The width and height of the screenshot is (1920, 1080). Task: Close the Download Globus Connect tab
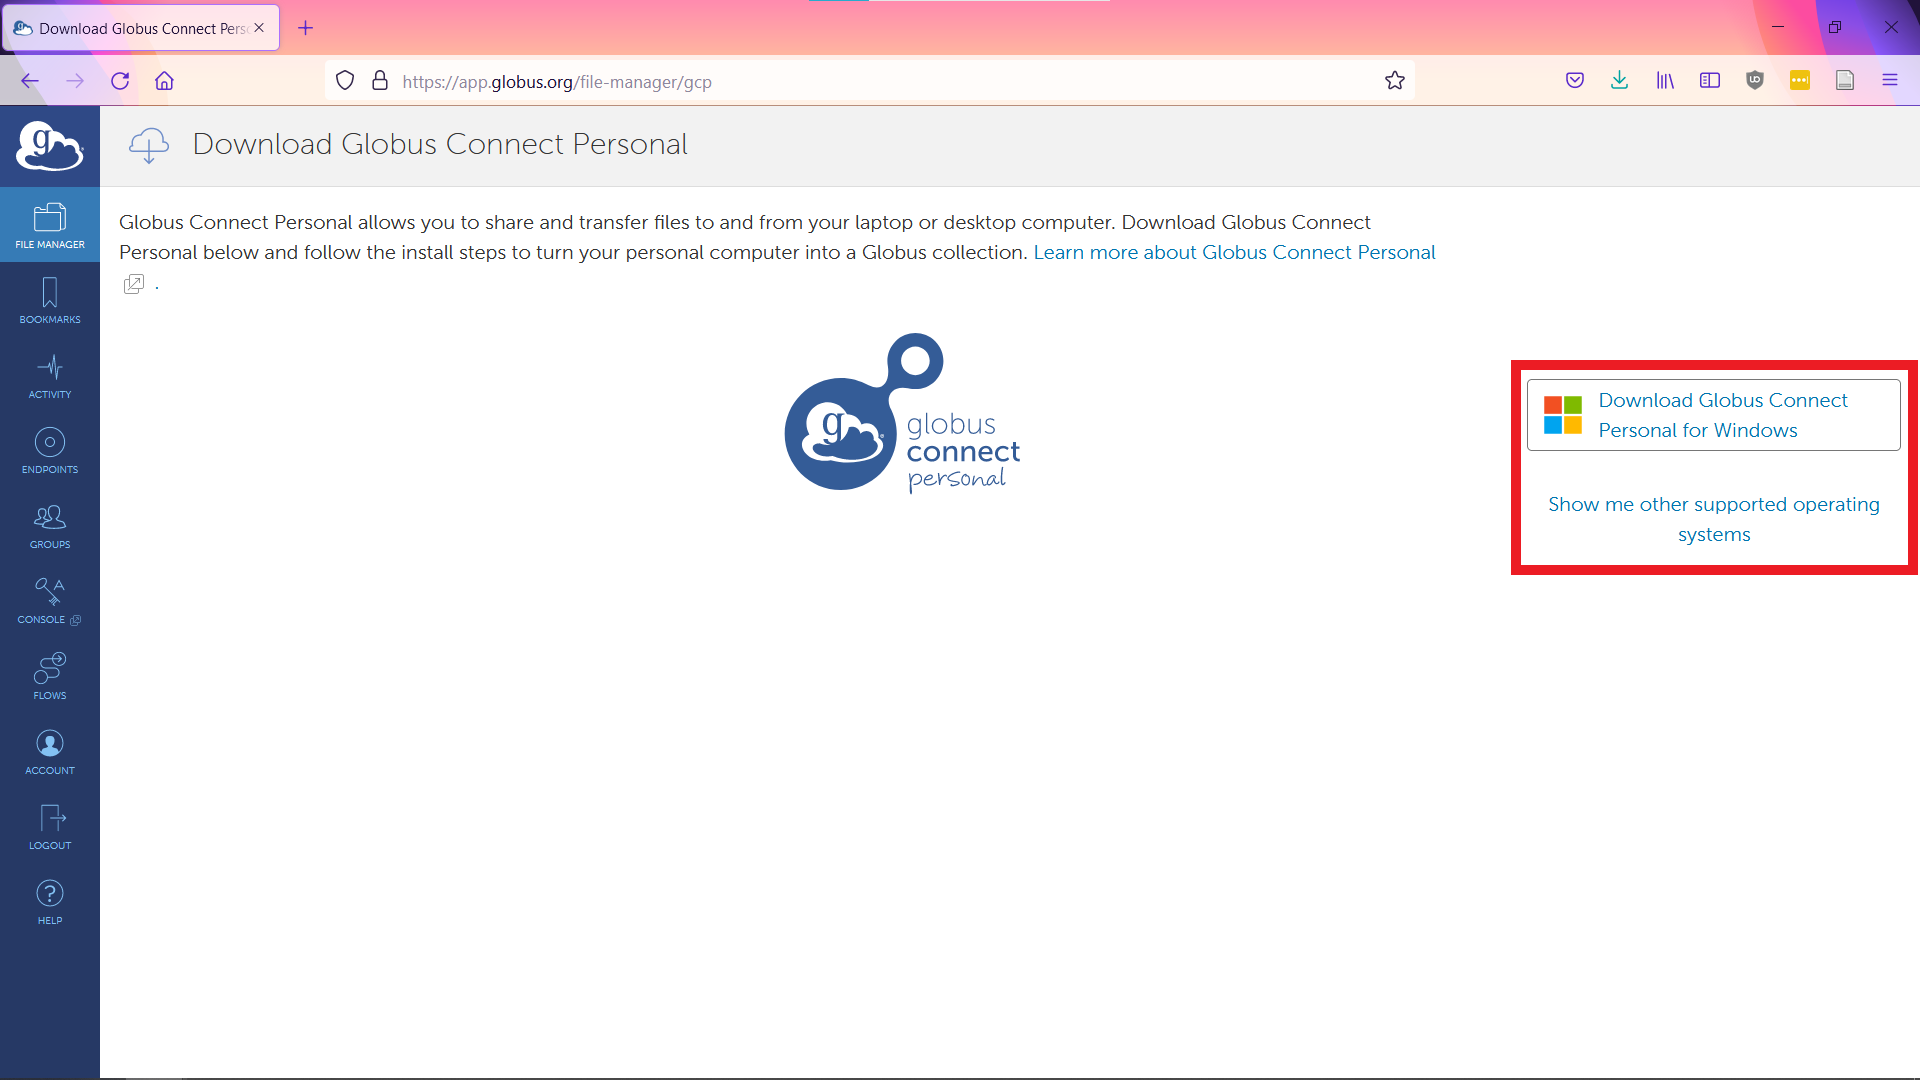click(259, 28)
